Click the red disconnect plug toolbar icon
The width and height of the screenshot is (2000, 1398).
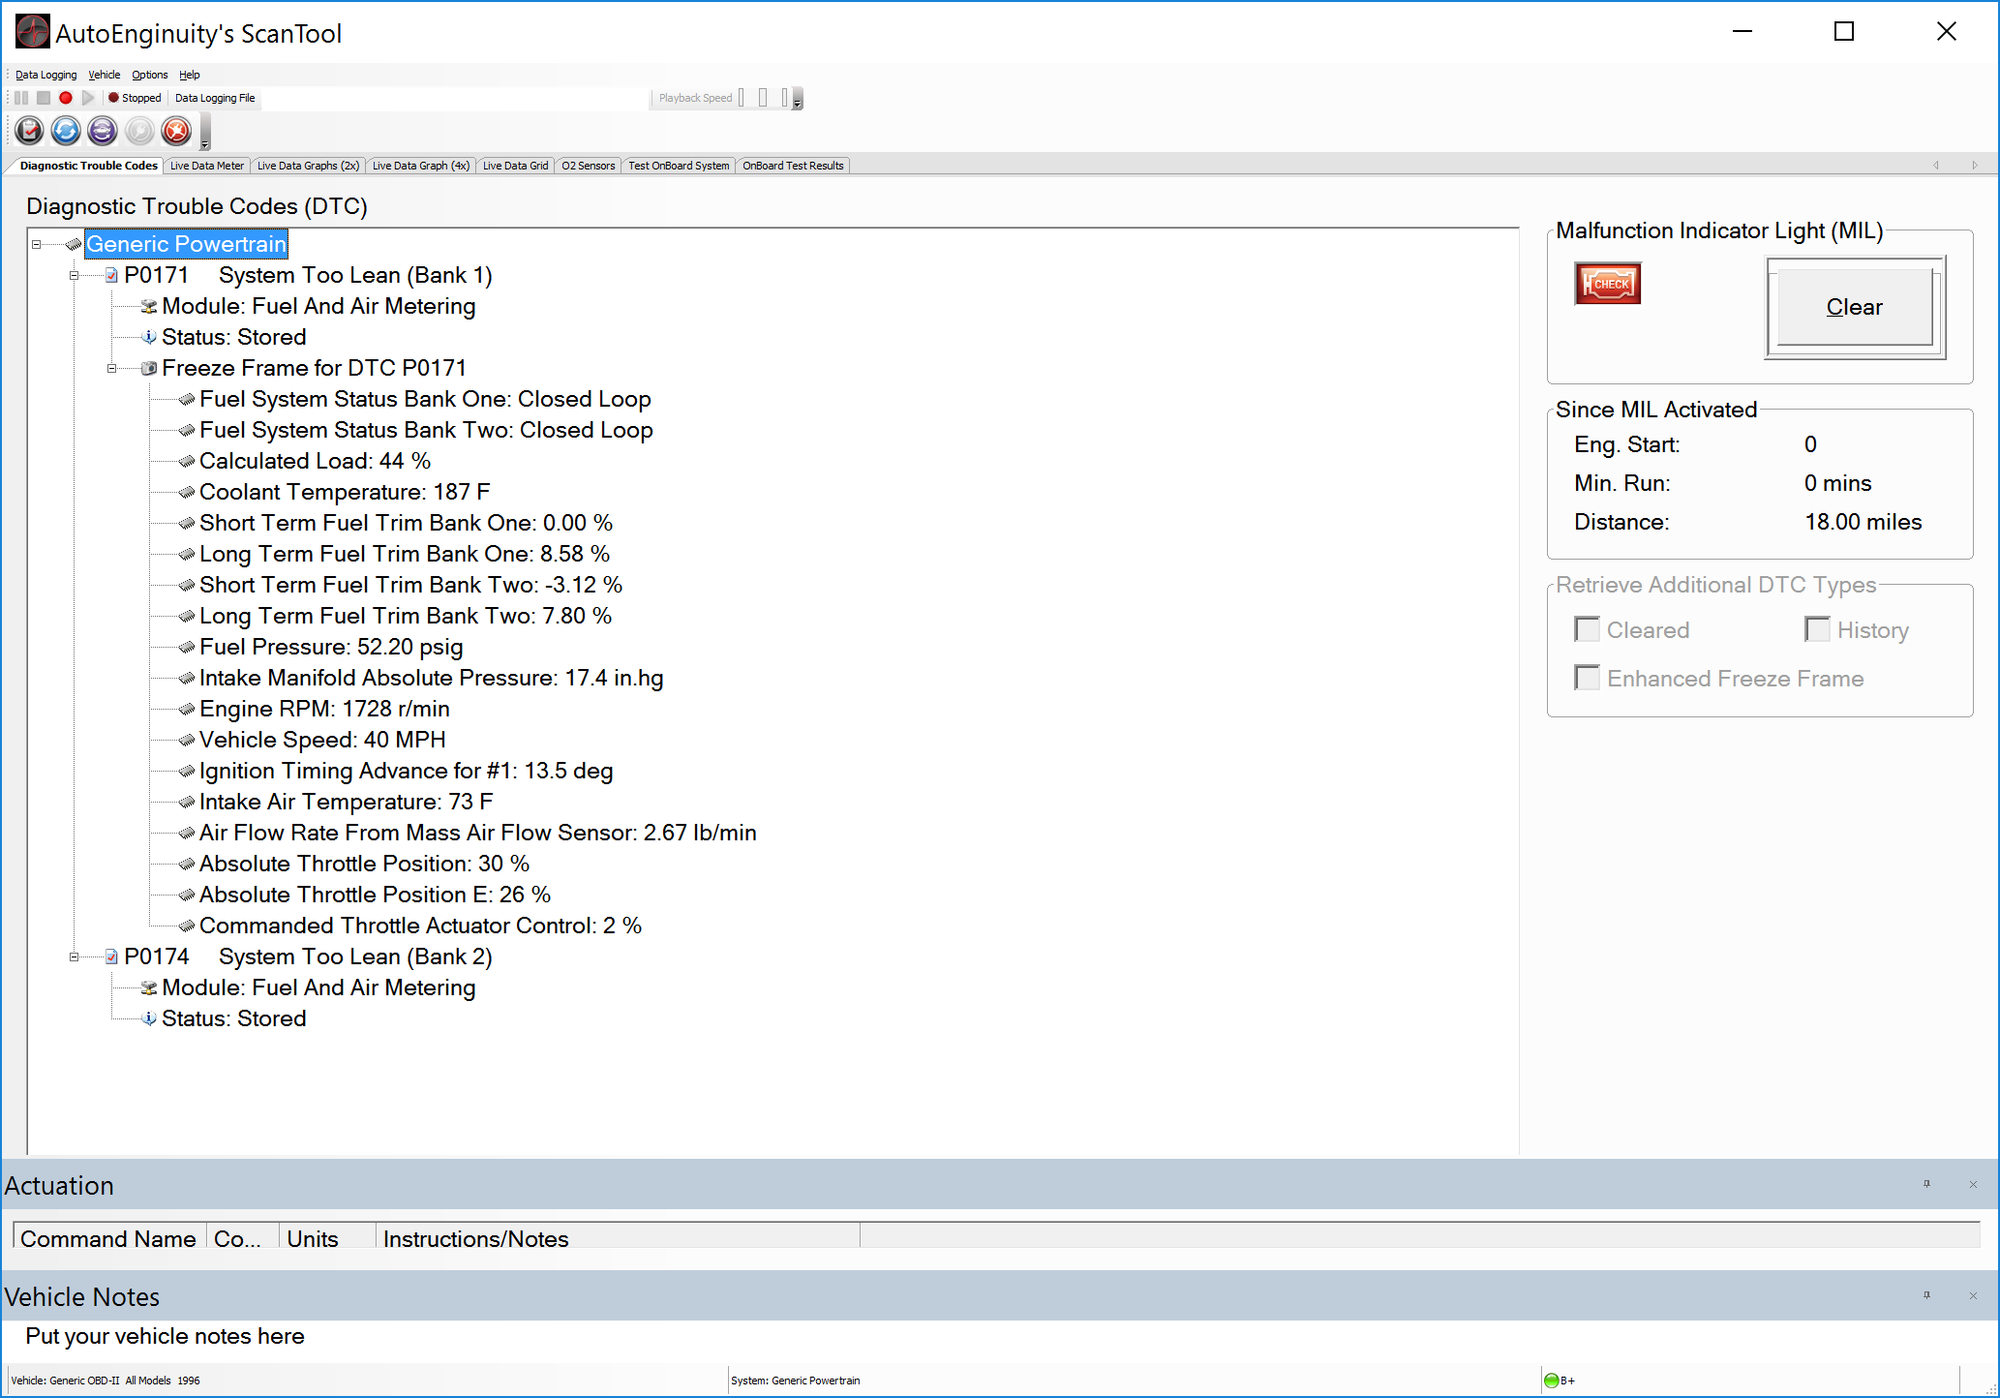(x=176, y=131)
